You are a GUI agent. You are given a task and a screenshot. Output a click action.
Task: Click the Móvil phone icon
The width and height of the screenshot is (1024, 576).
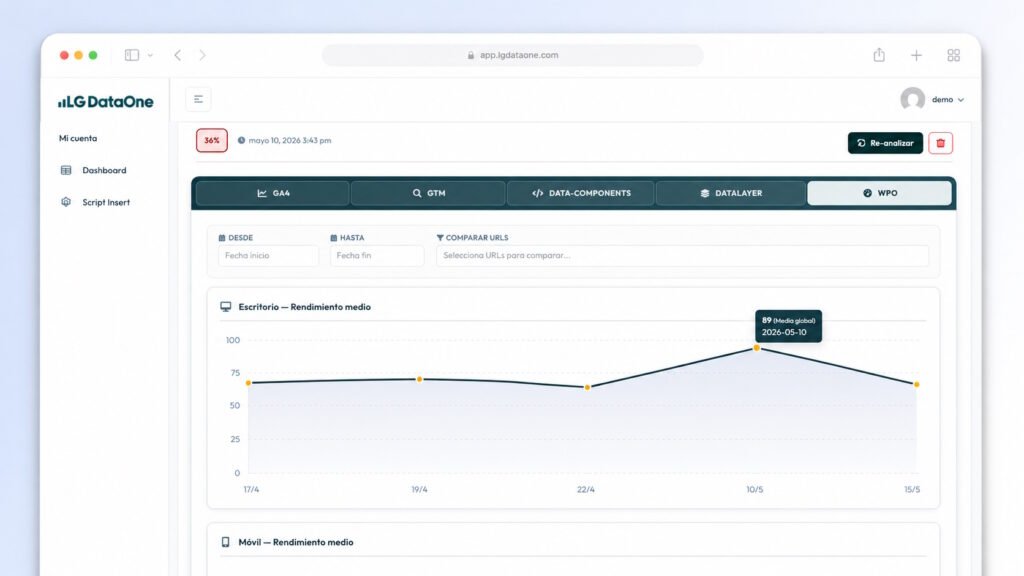(x=225, y=542)
